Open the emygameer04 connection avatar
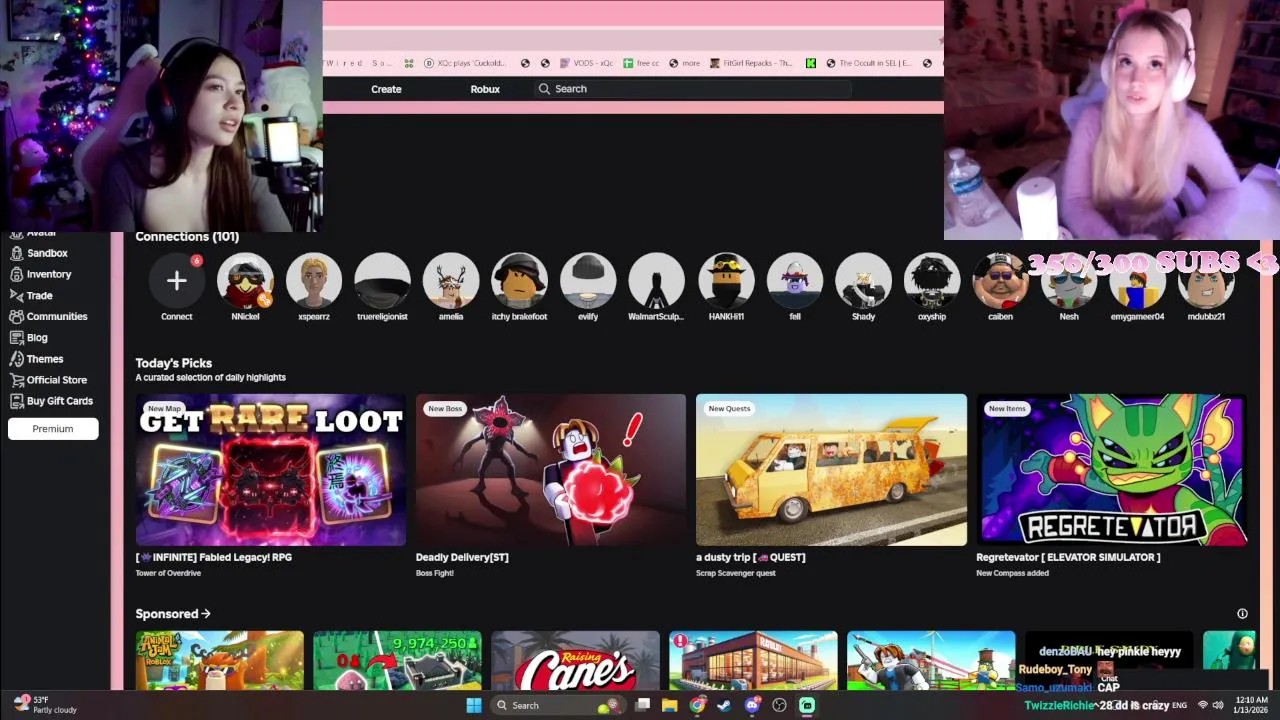This screenshot has height=720, width=1280. tap(1137, 281)
